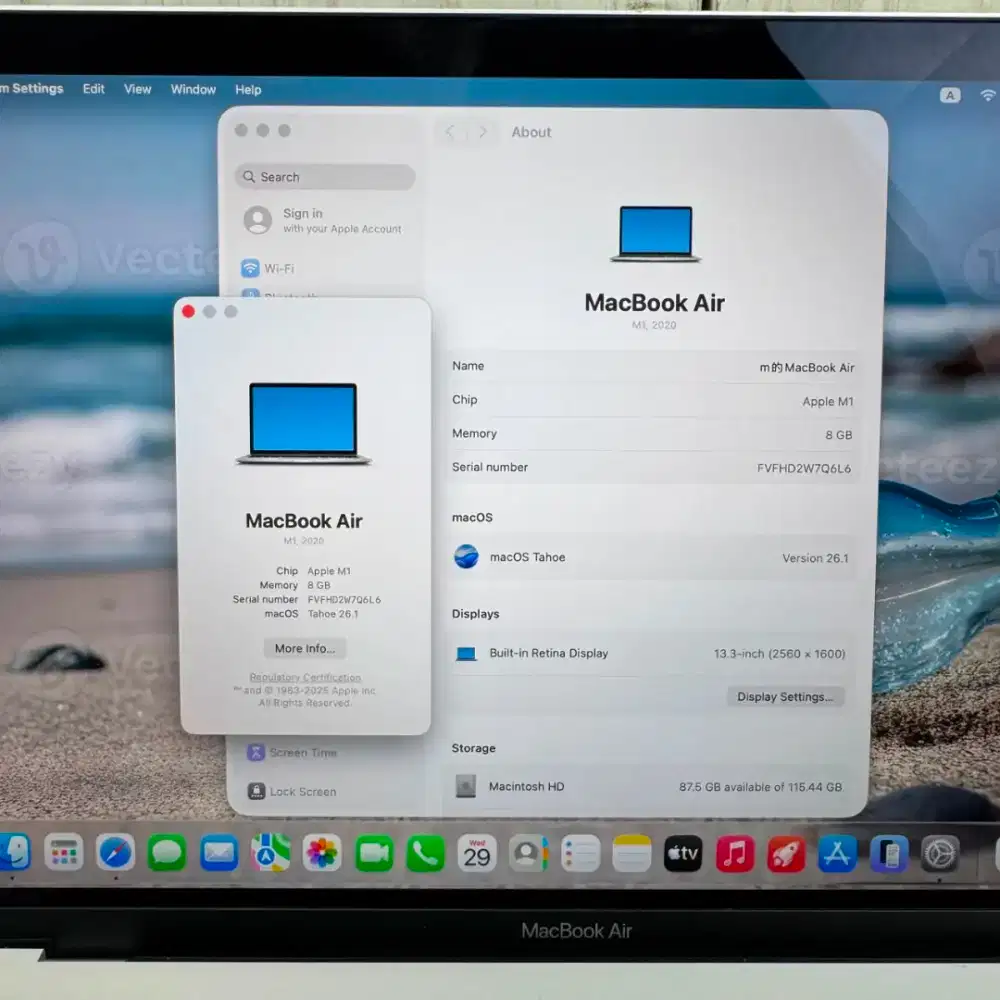The width and height of the screenshot is (1000, 1000).
Task: Open System Settings gear in Dock
Action: point(940,853)
